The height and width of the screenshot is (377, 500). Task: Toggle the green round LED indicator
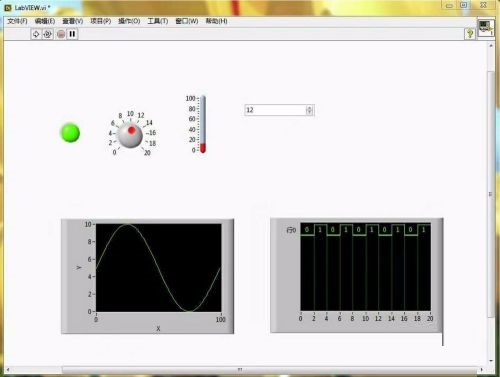(70, 133)
